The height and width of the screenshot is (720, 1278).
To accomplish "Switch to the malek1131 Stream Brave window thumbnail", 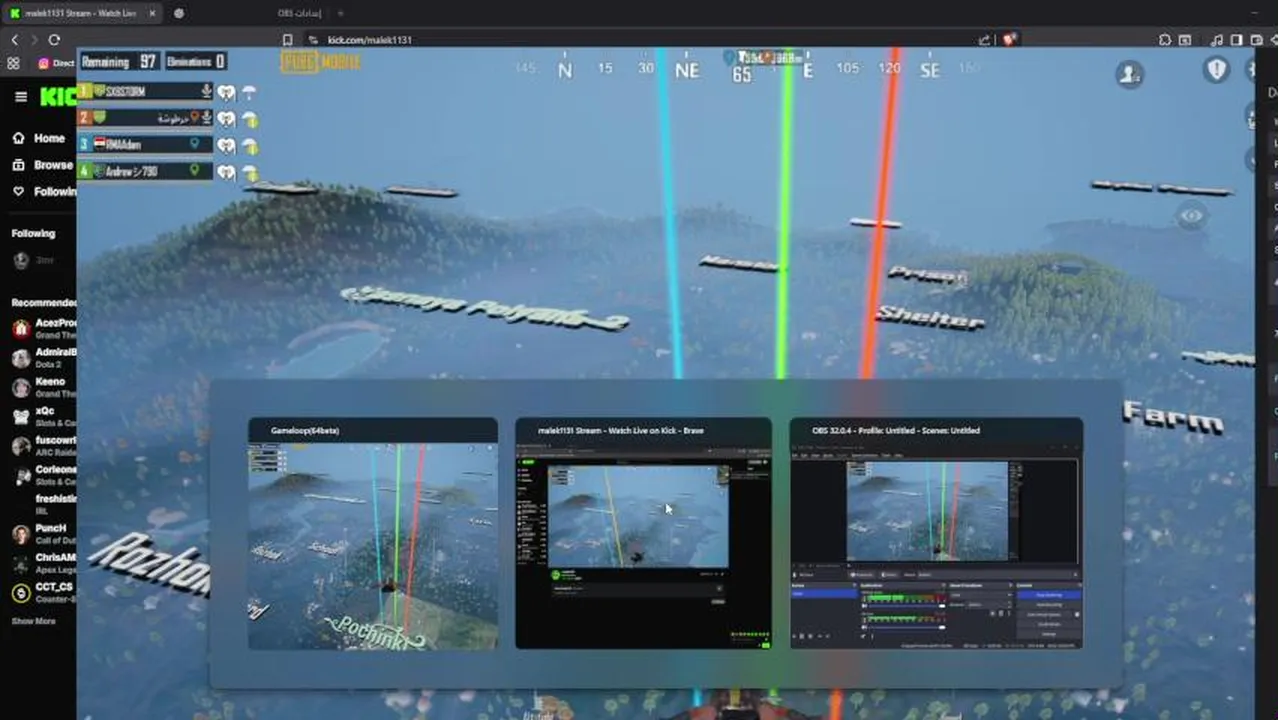I will pos(643,534).
